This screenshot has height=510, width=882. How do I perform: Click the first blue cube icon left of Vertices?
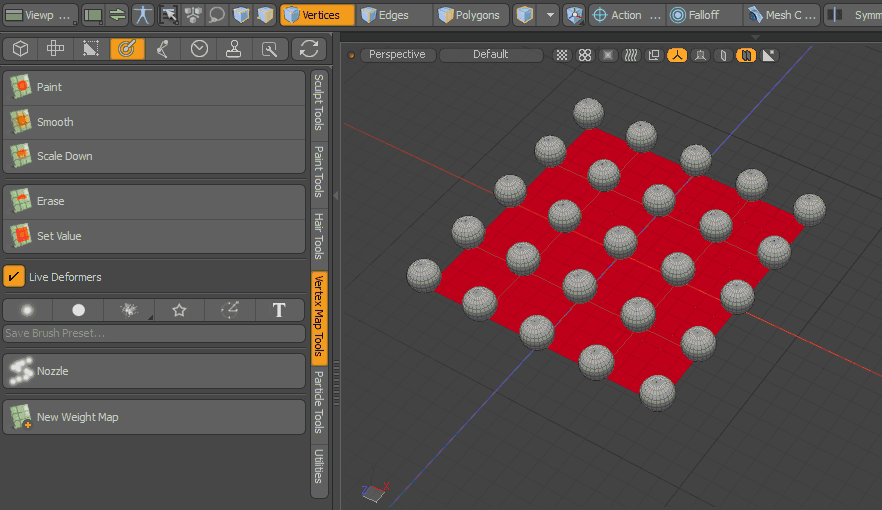pos(241,15)
